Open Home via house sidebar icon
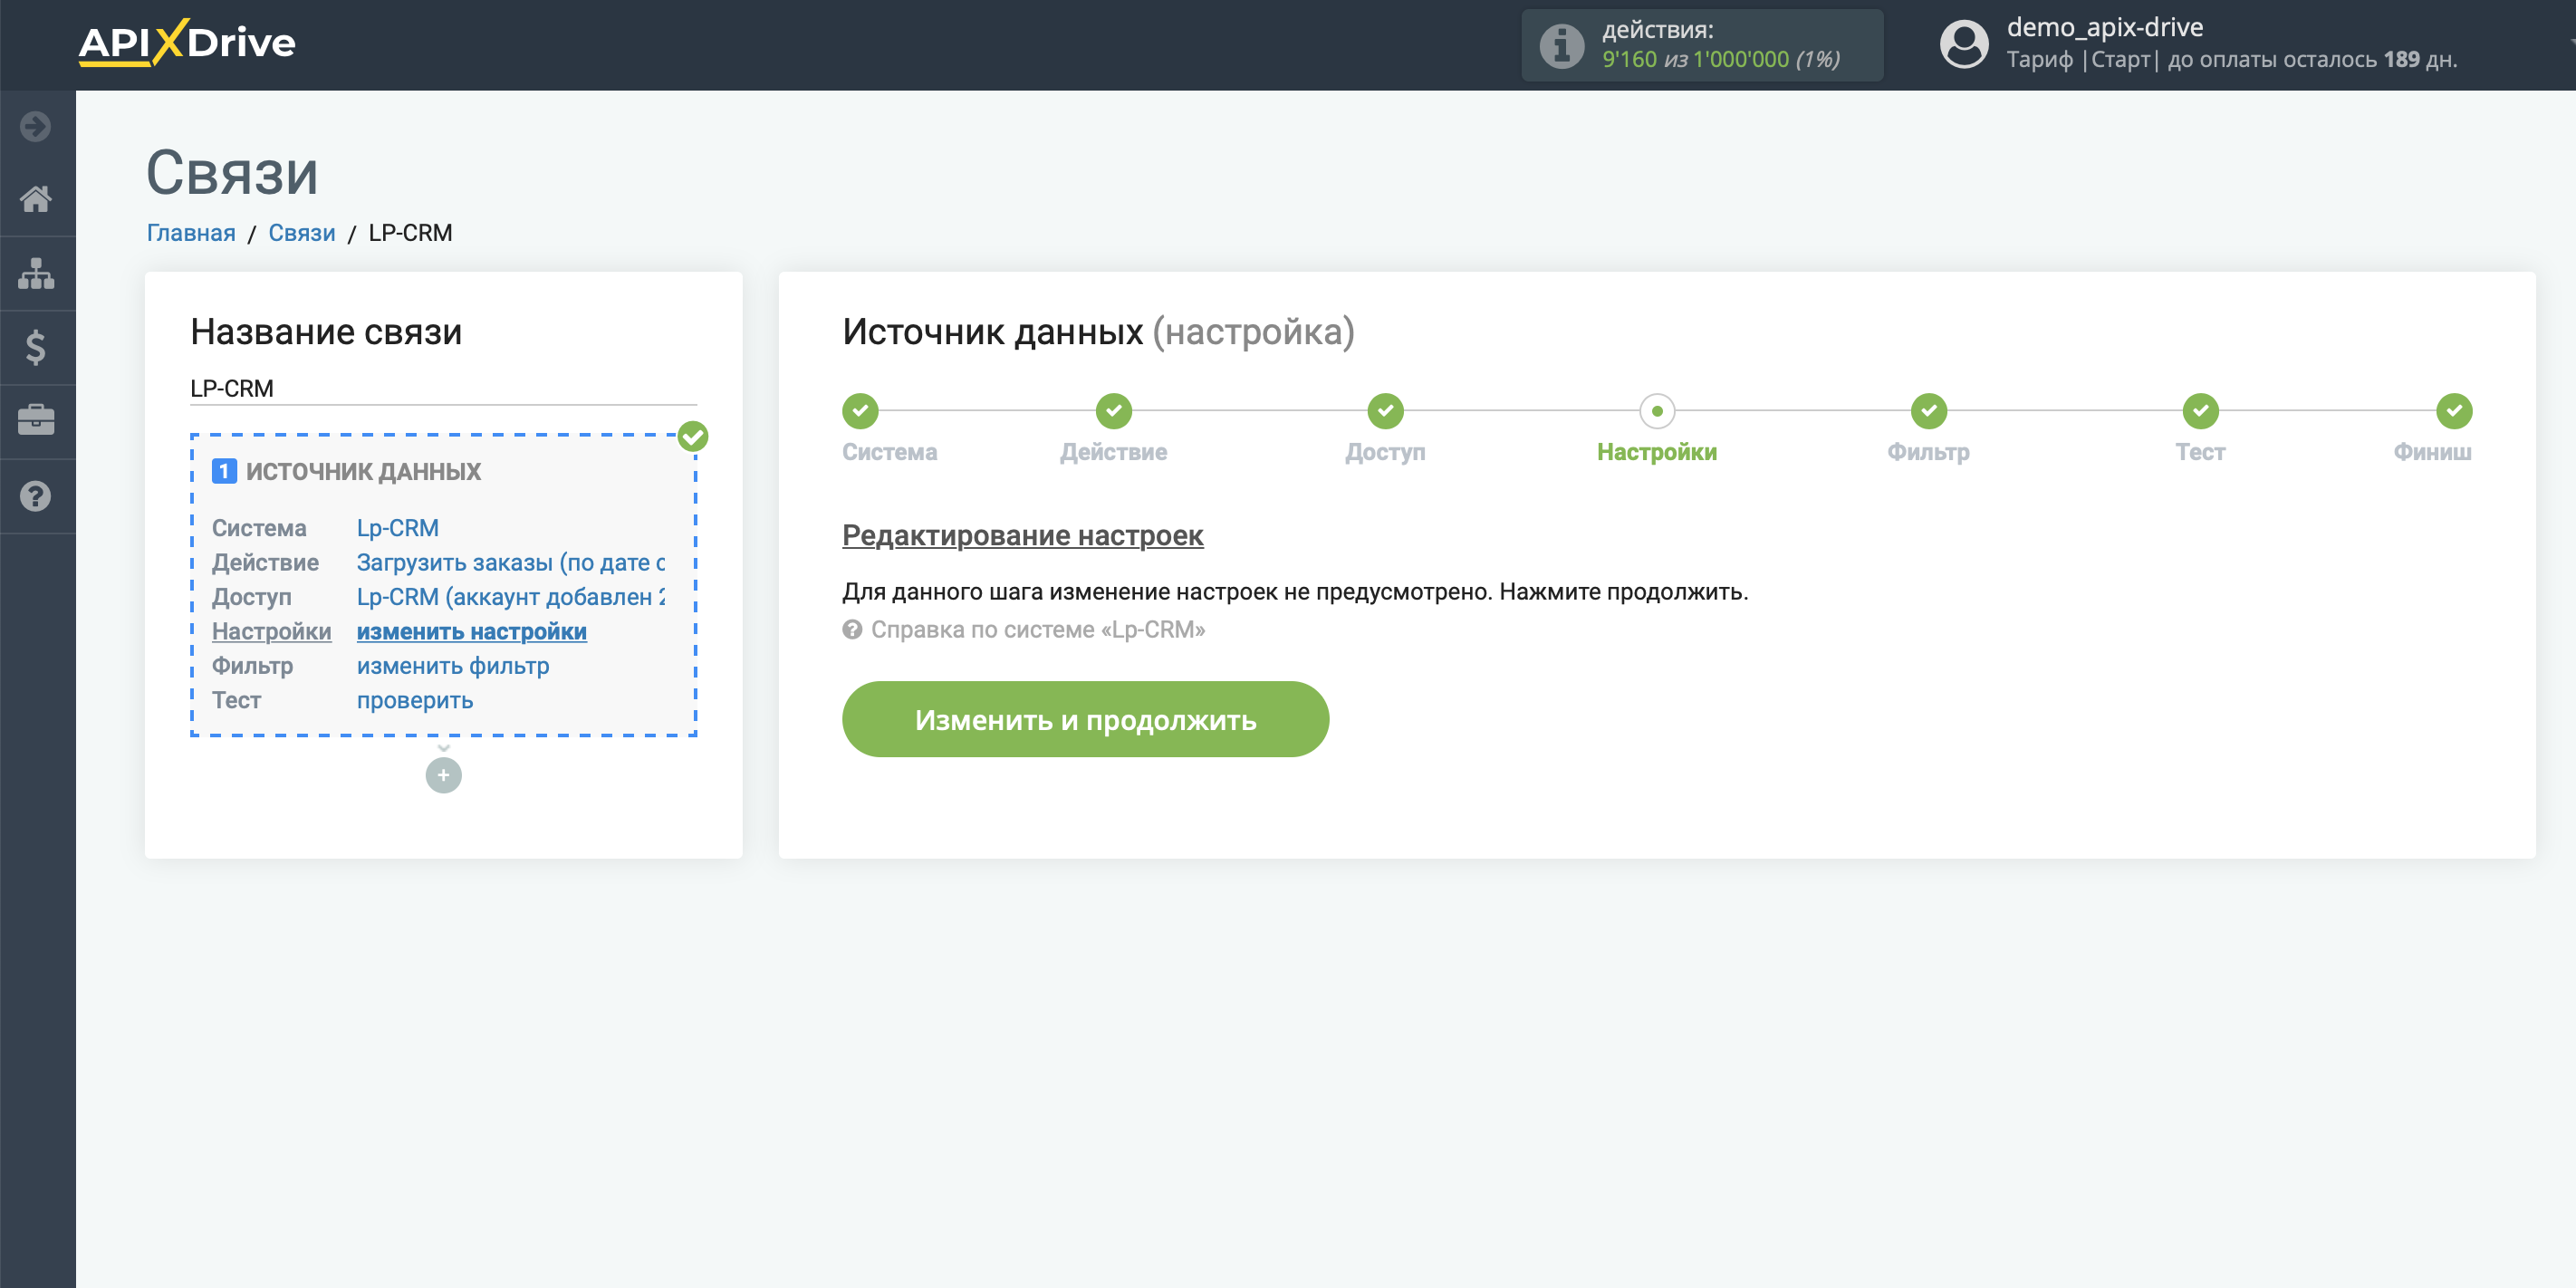The image size is (2576, 1288). click(36, 198)
